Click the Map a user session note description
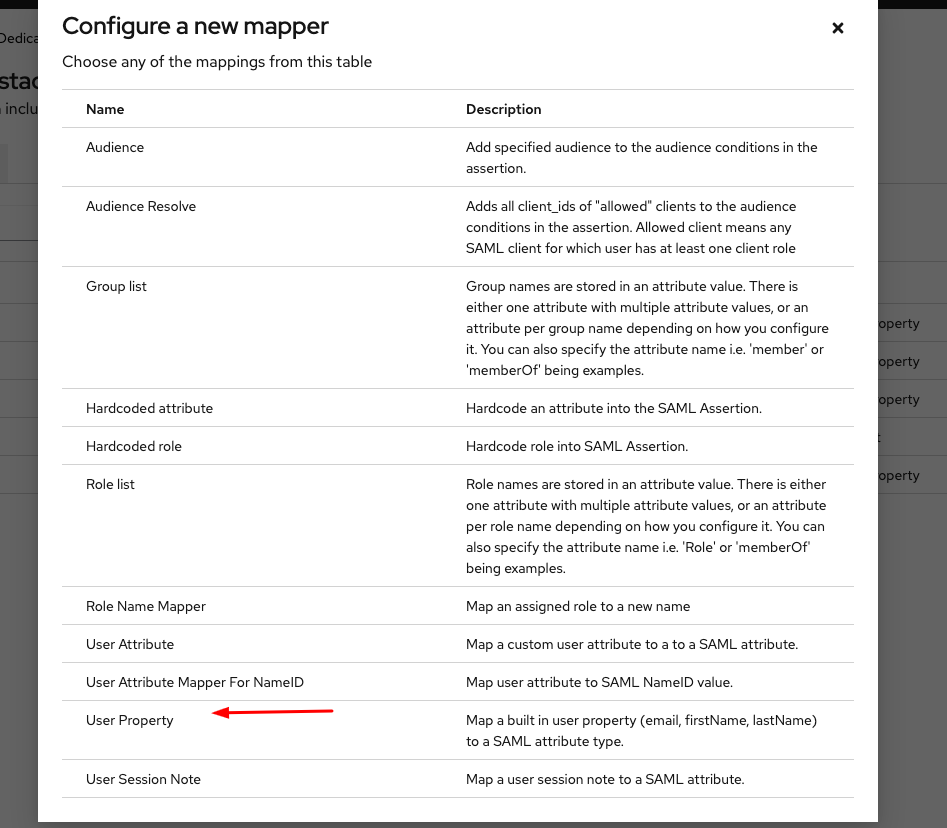 pos(605,780)
